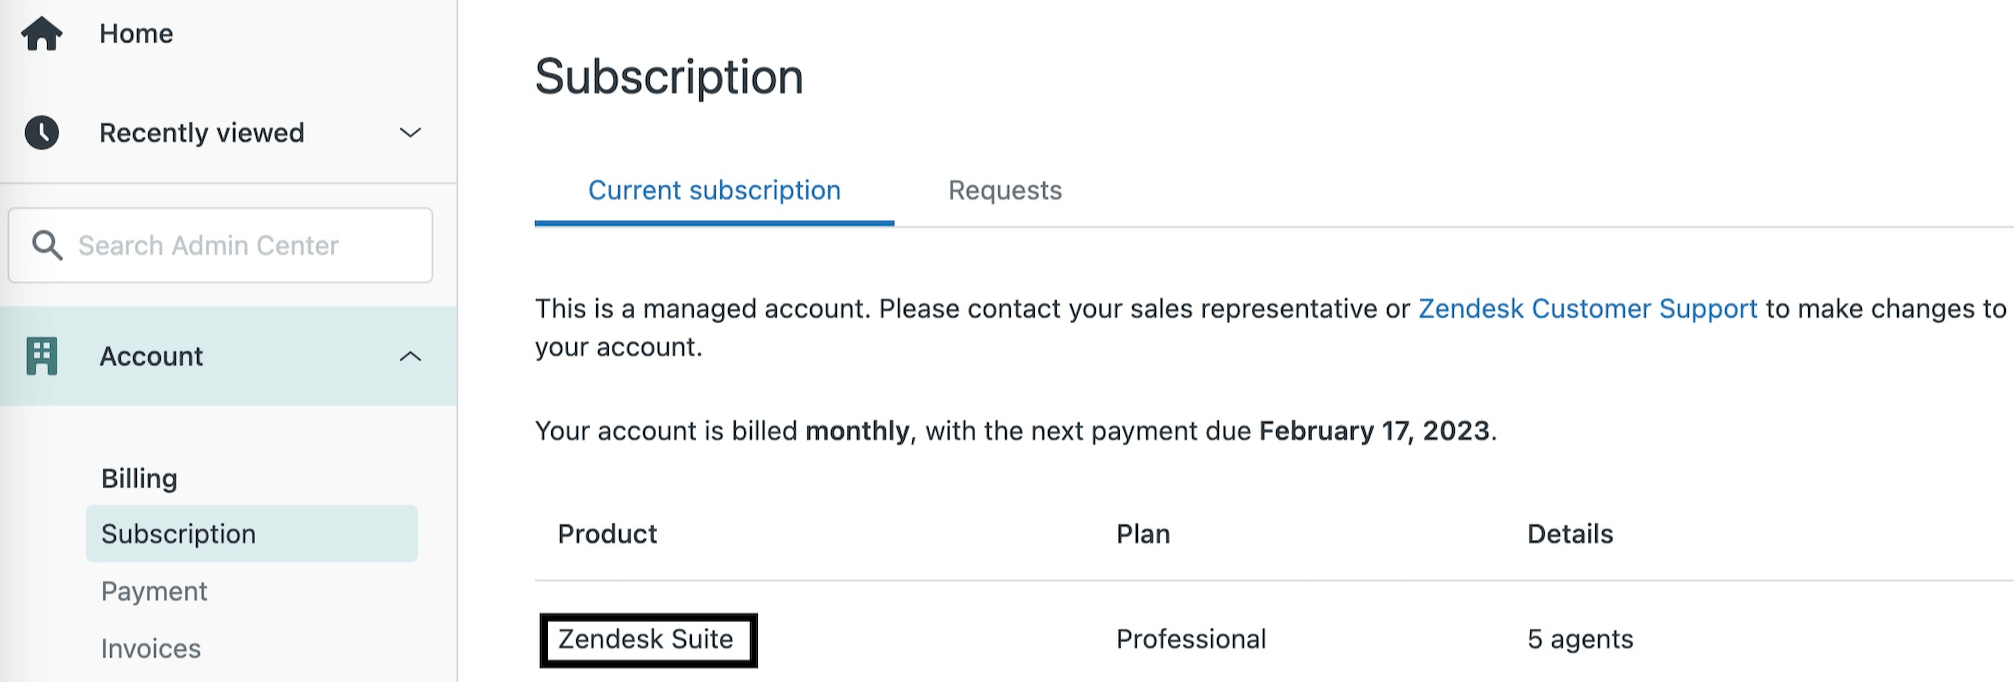Click the Professional plan cell
Viewport: 2014px width, 682px height.
coord(1191,639)
